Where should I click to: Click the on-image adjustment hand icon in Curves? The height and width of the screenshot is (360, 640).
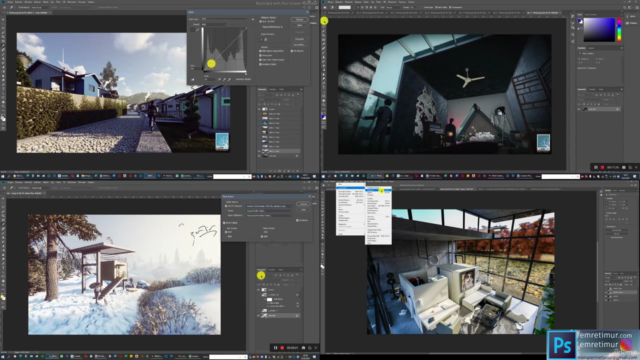[193, 80]
